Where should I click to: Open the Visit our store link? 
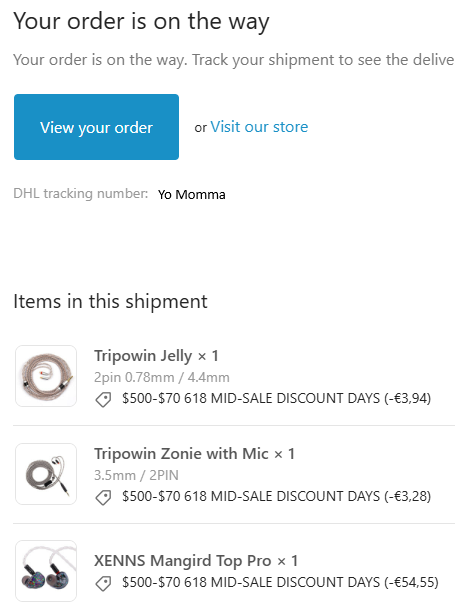(x=259, y=127)
